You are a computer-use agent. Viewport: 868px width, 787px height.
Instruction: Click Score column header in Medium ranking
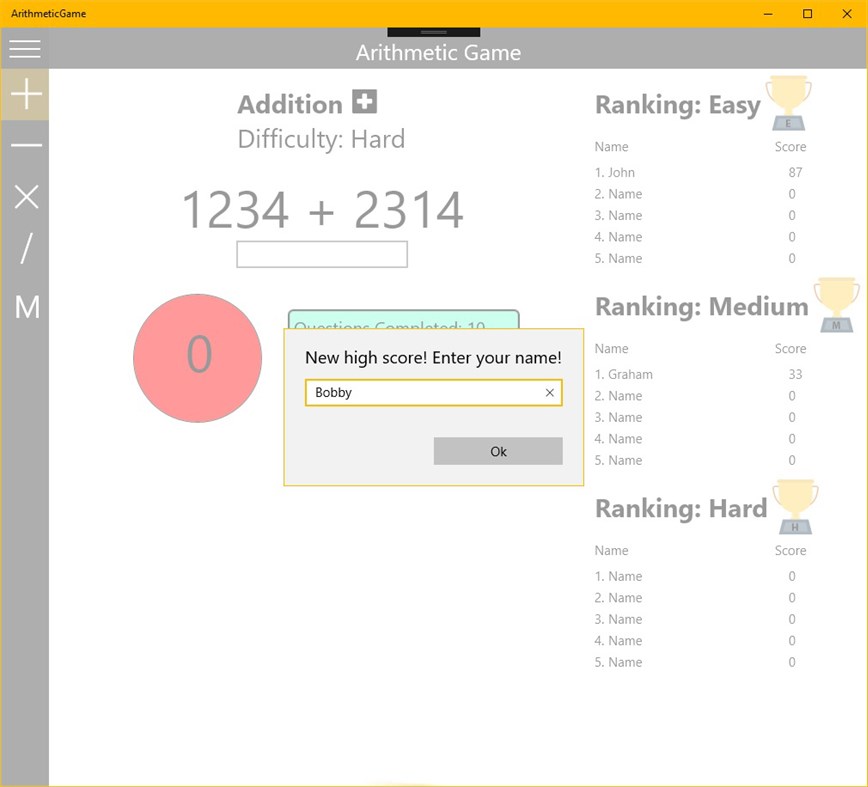[790, 349]
